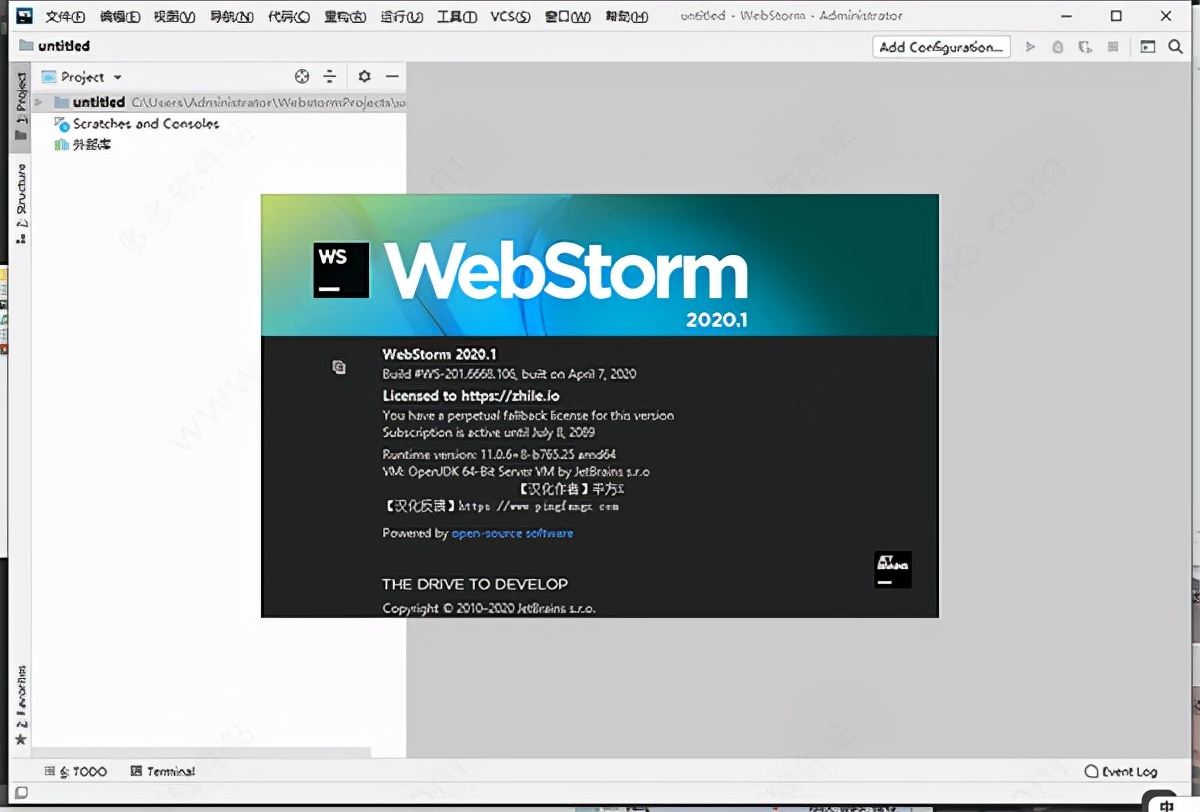The image size is (1200, 812).
Task: Open the VCS(S) menu
Action: click(x=510, y=17)
